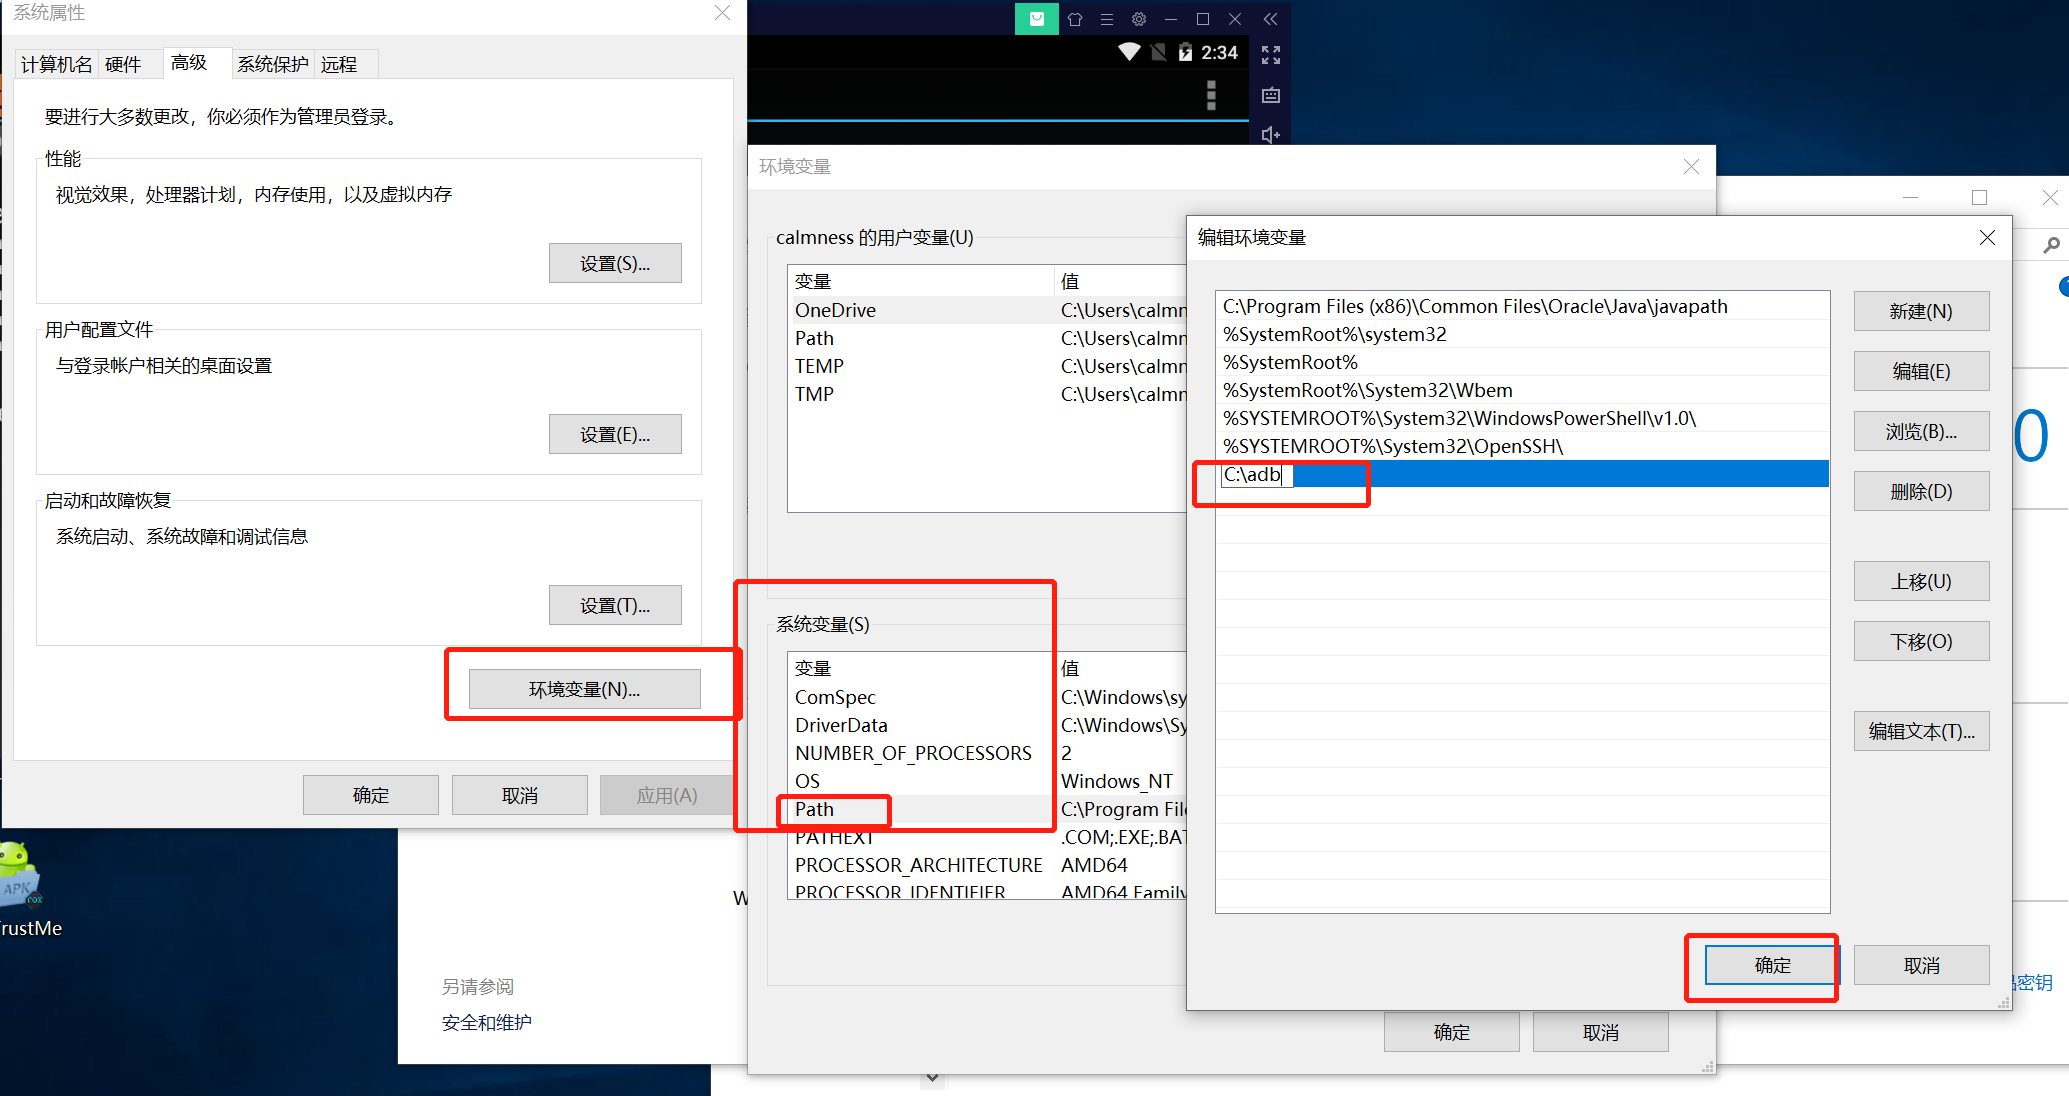
Task: Click the C:\adb text input field
Action: coord(1256,475)
